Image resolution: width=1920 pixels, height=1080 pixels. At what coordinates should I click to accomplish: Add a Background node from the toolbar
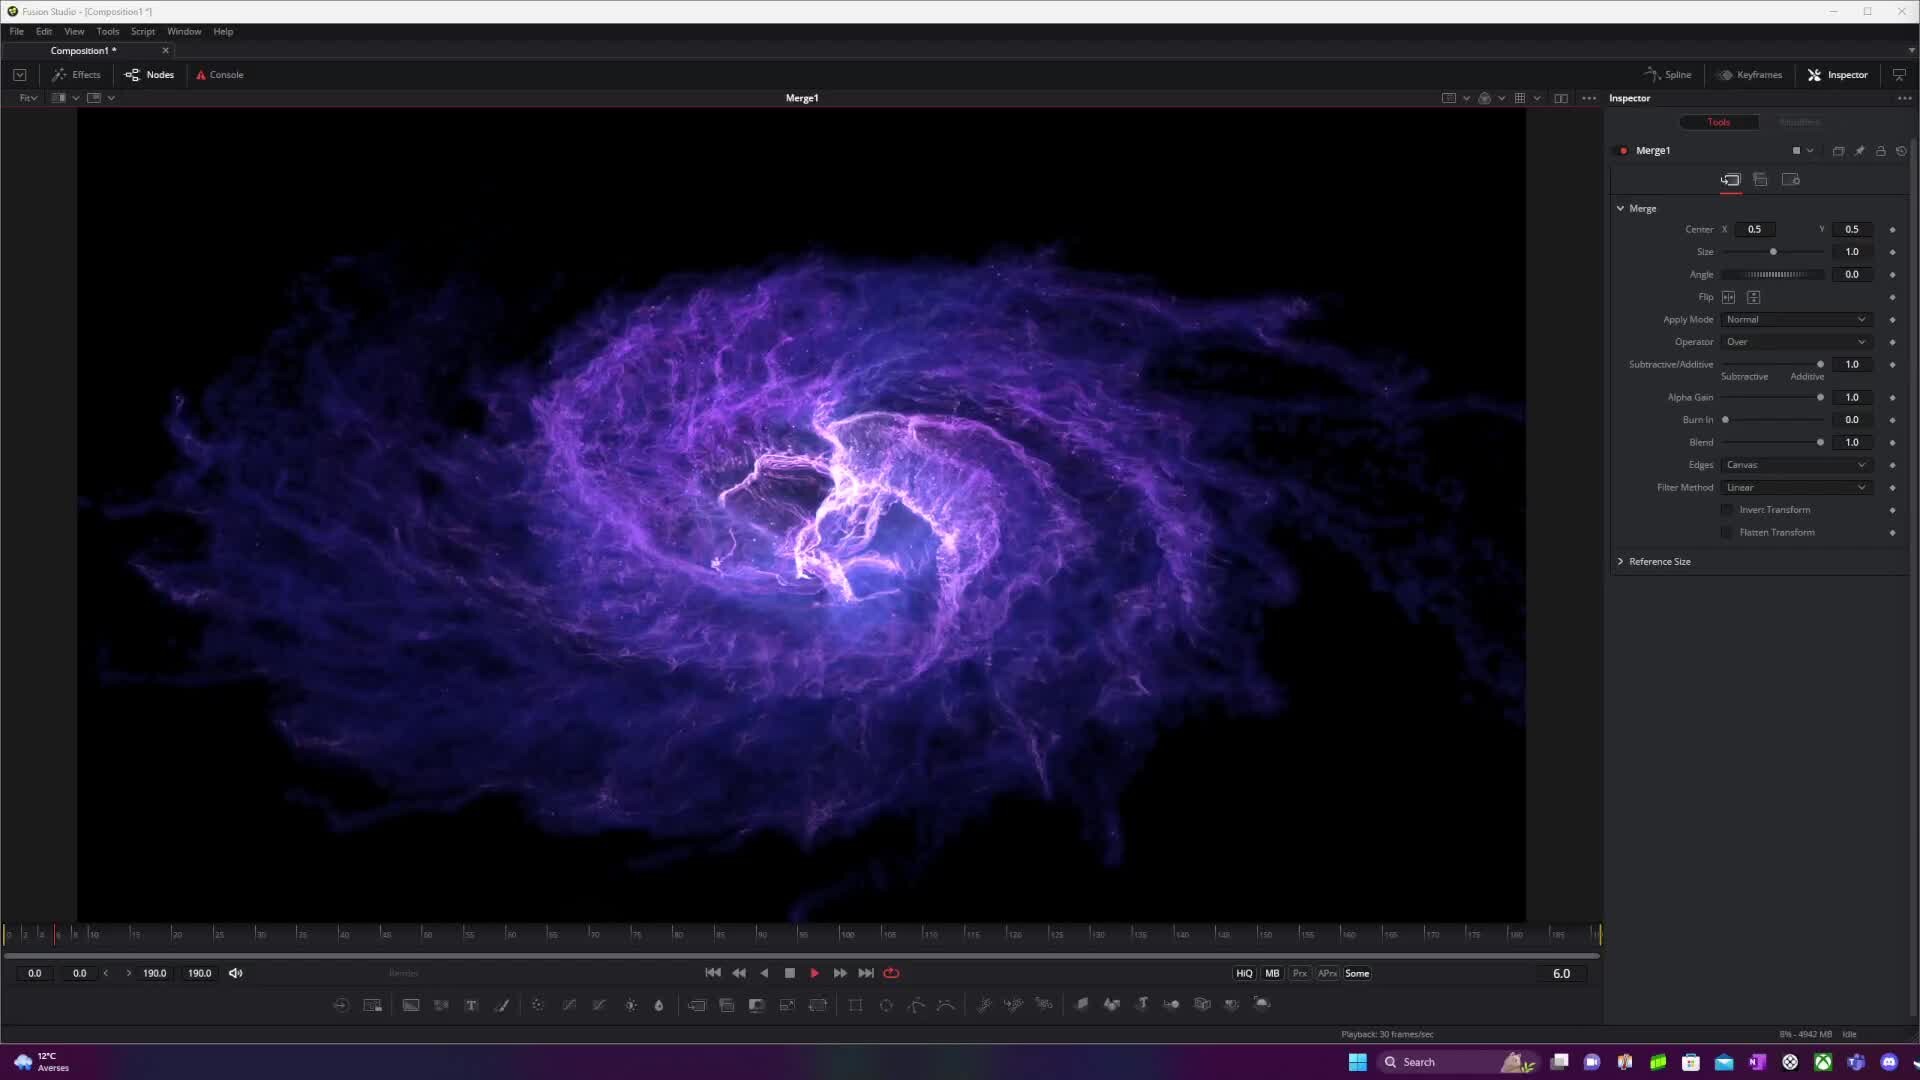411,1005
